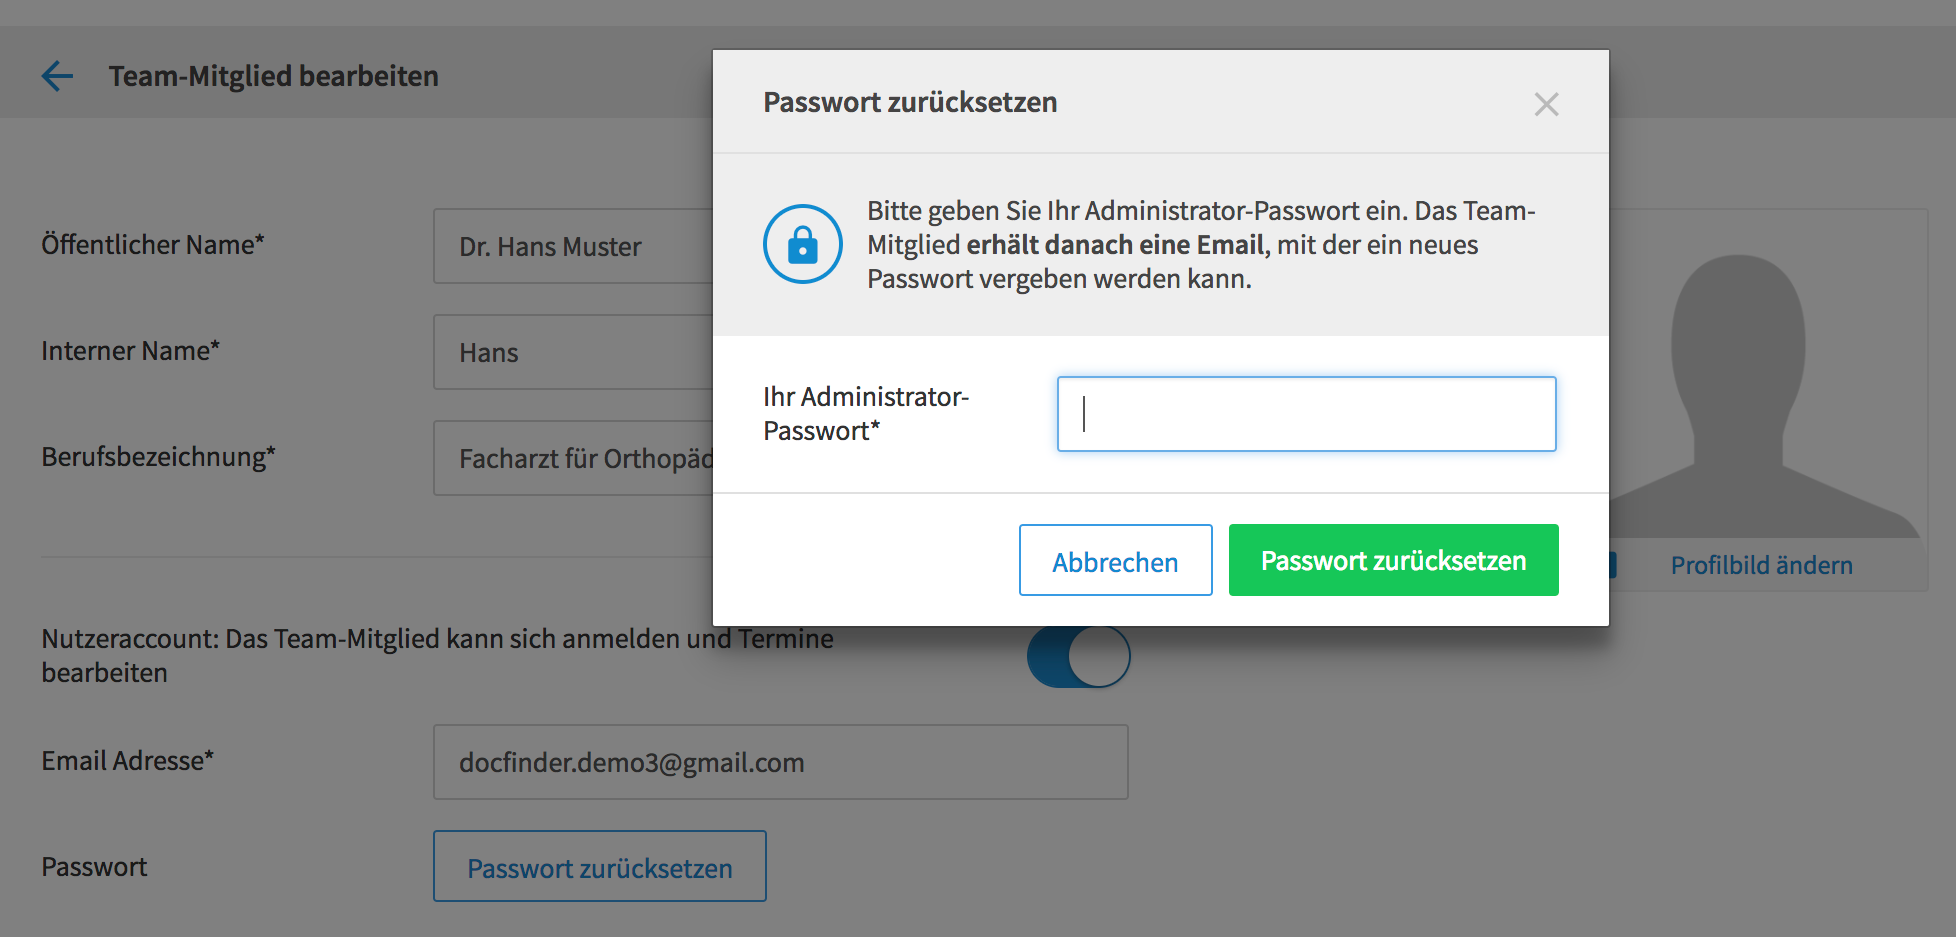This screenshot has width=1956, height=937.
Task: Toggle the Nutzeraccount switch
Action: click(x=1079, y=657)
